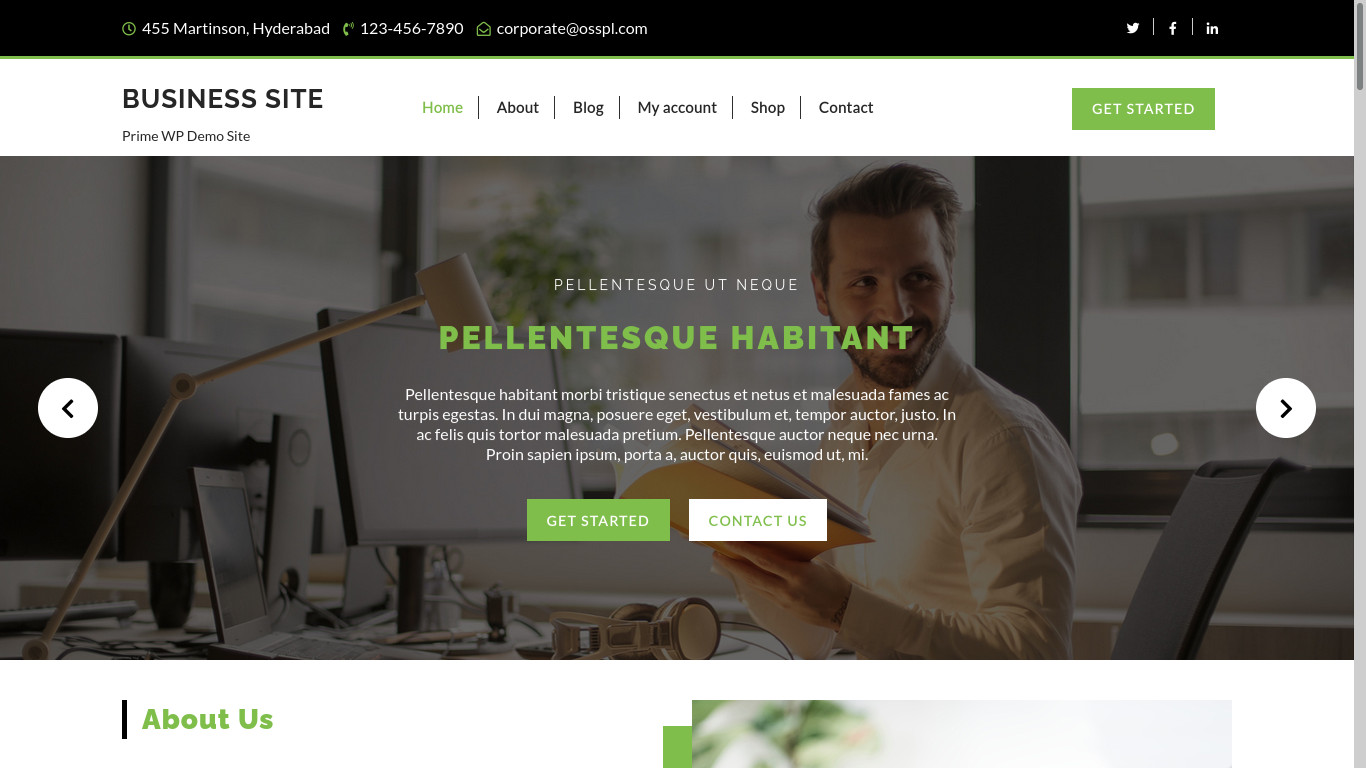This screenshot has width=1366, height=768.
Task: Go to previous slide with left arrow
Action: pyautogui.click(x=68, y=408)
